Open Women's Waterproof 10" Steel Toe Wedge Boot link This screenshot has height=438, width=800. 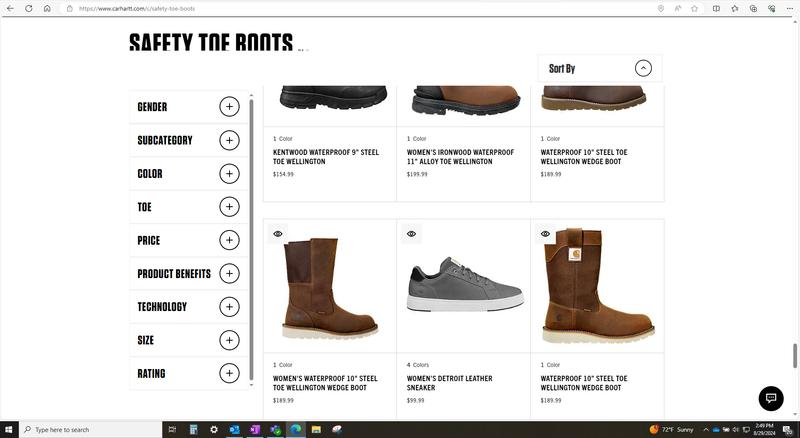point(325,383)
